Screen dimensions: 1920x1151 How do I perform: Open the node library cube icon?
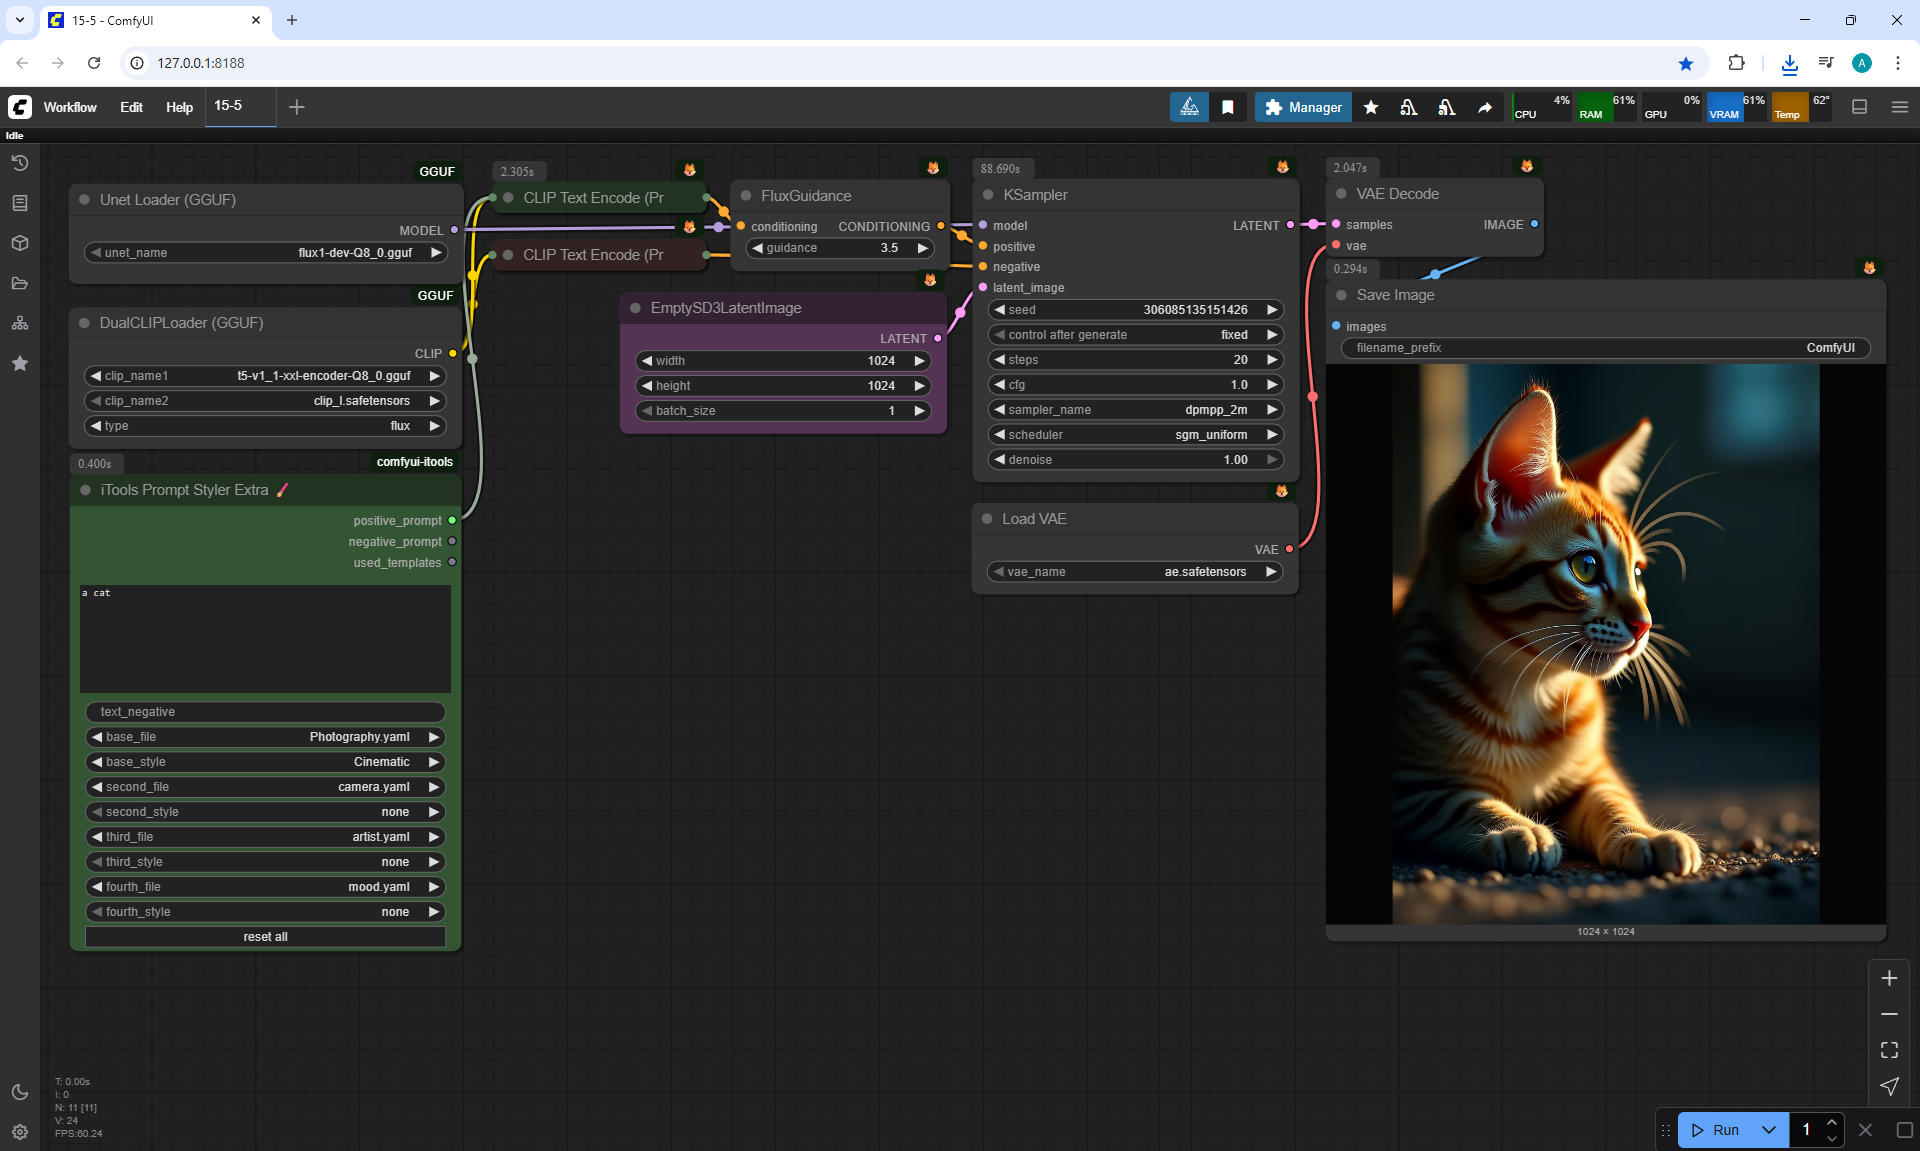tap(19, 243)
